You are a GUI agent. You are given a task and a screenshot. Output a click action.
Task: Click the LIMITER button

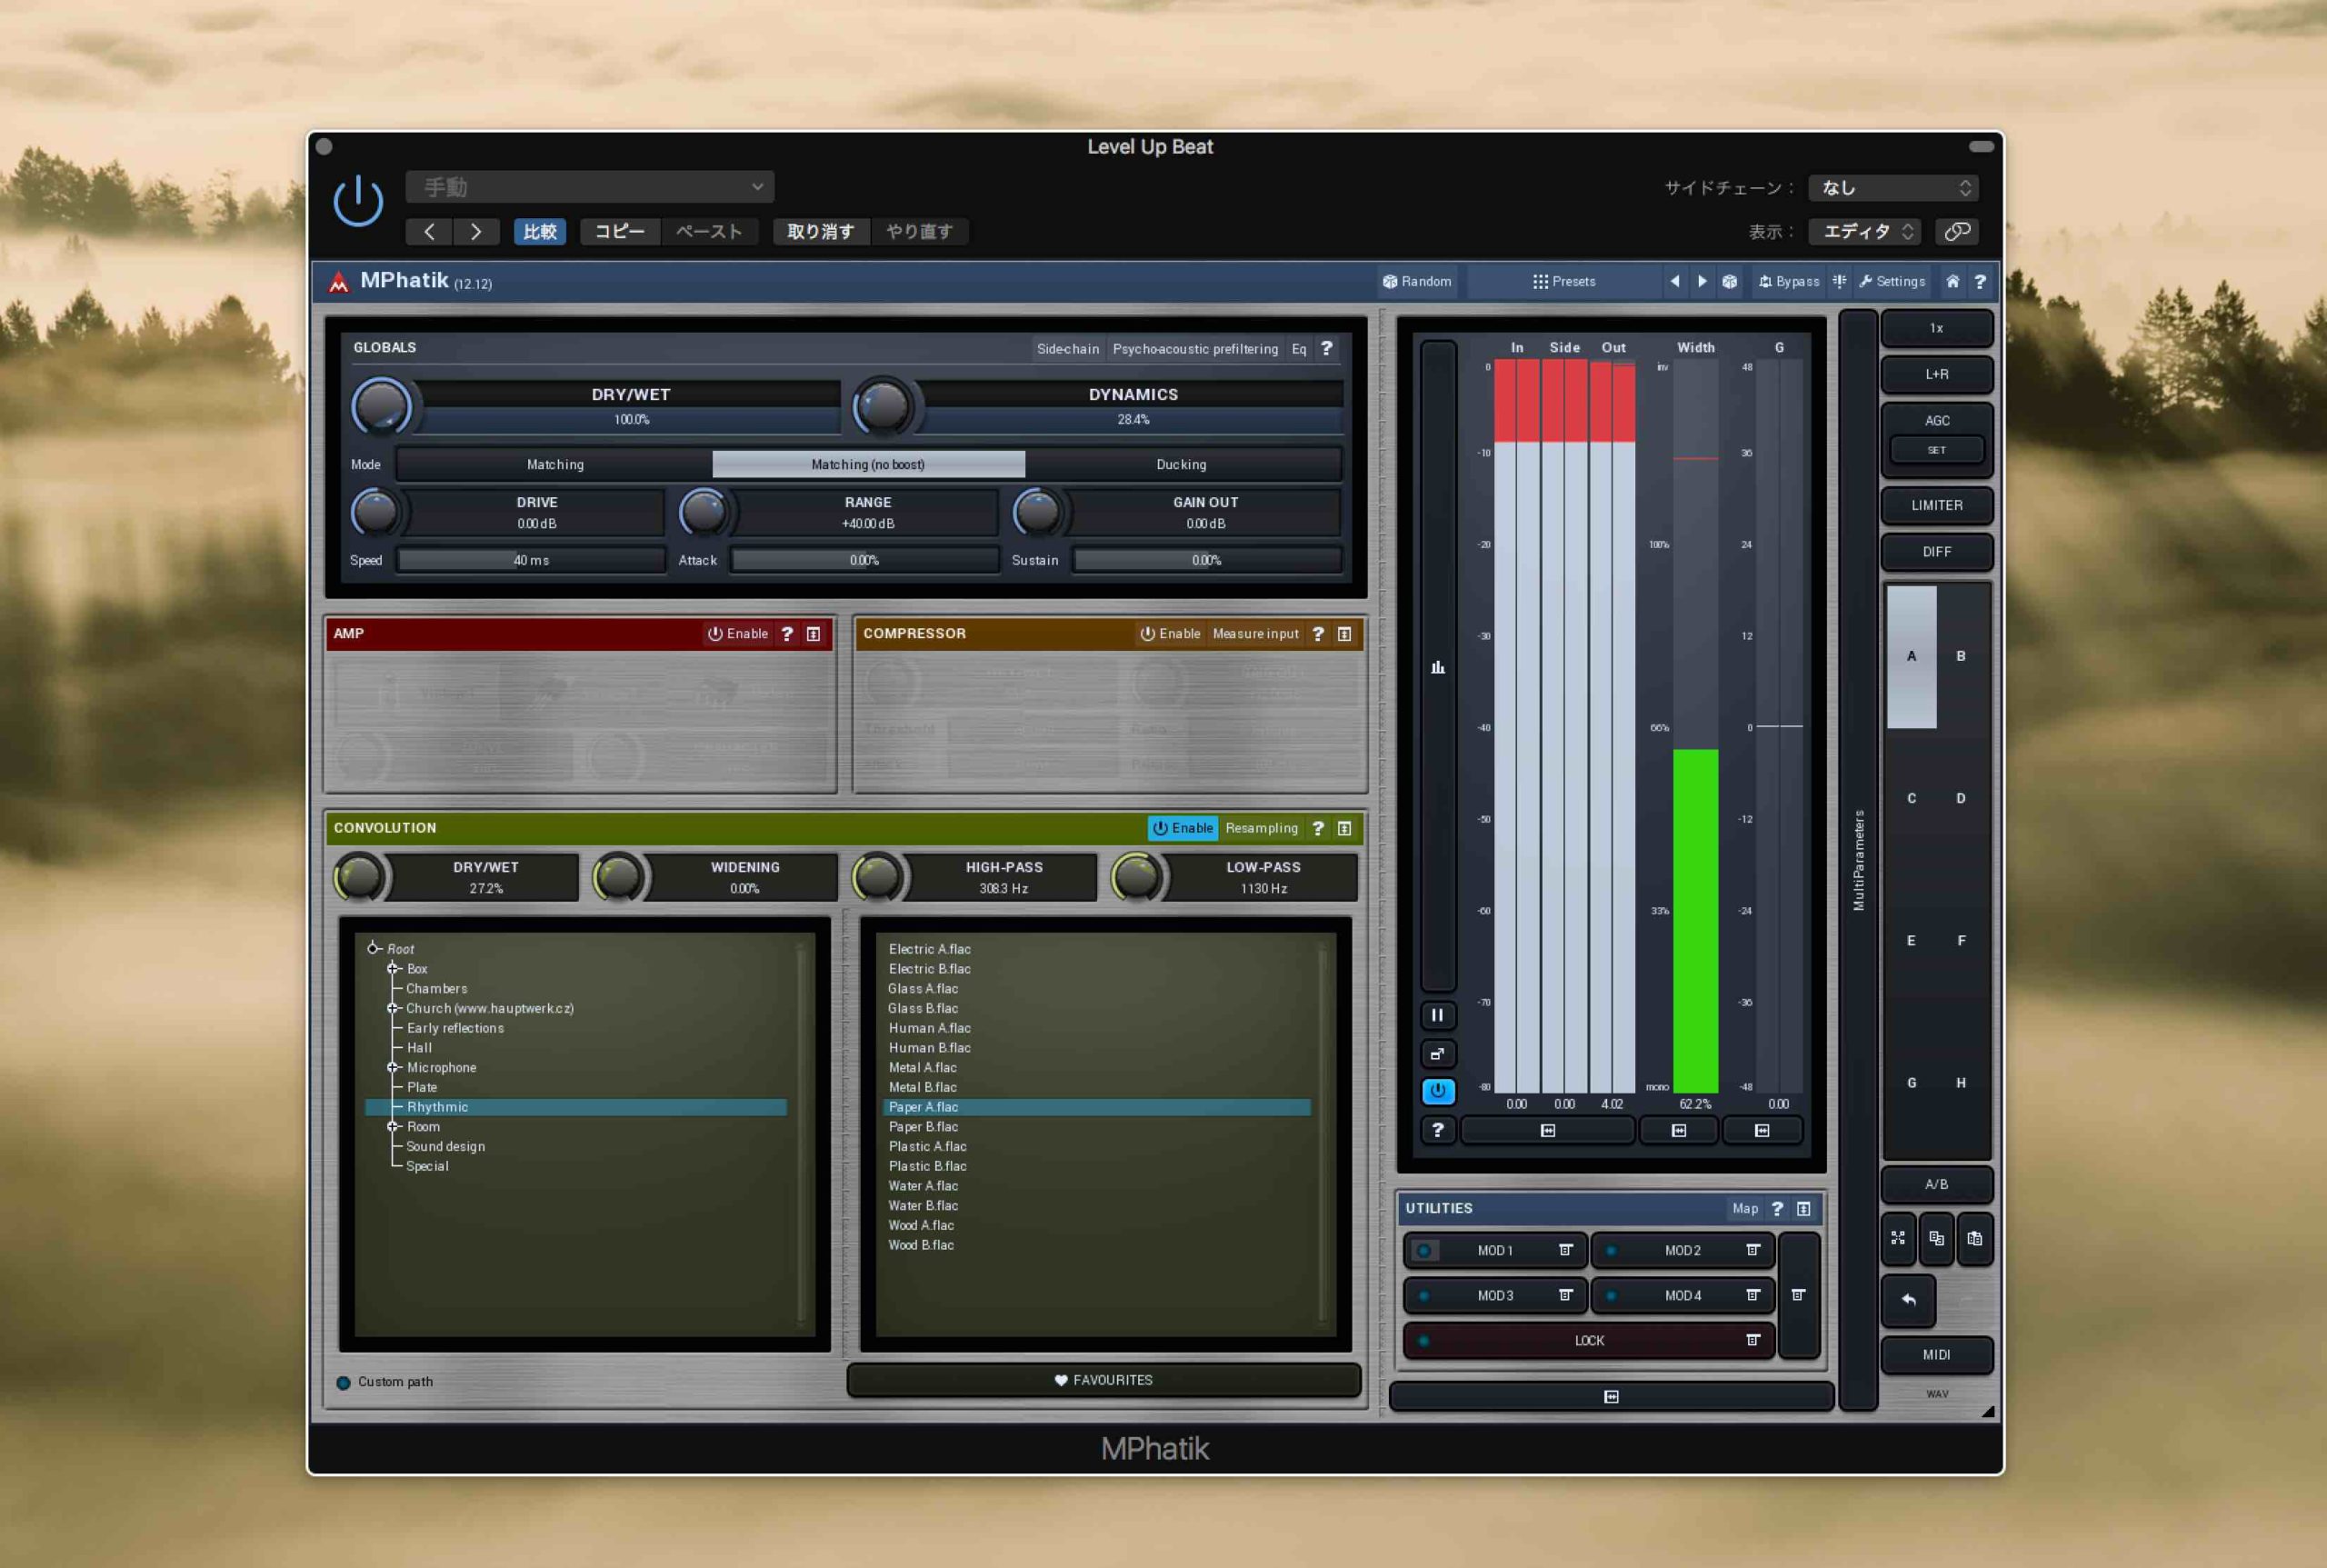point(1936,505)
